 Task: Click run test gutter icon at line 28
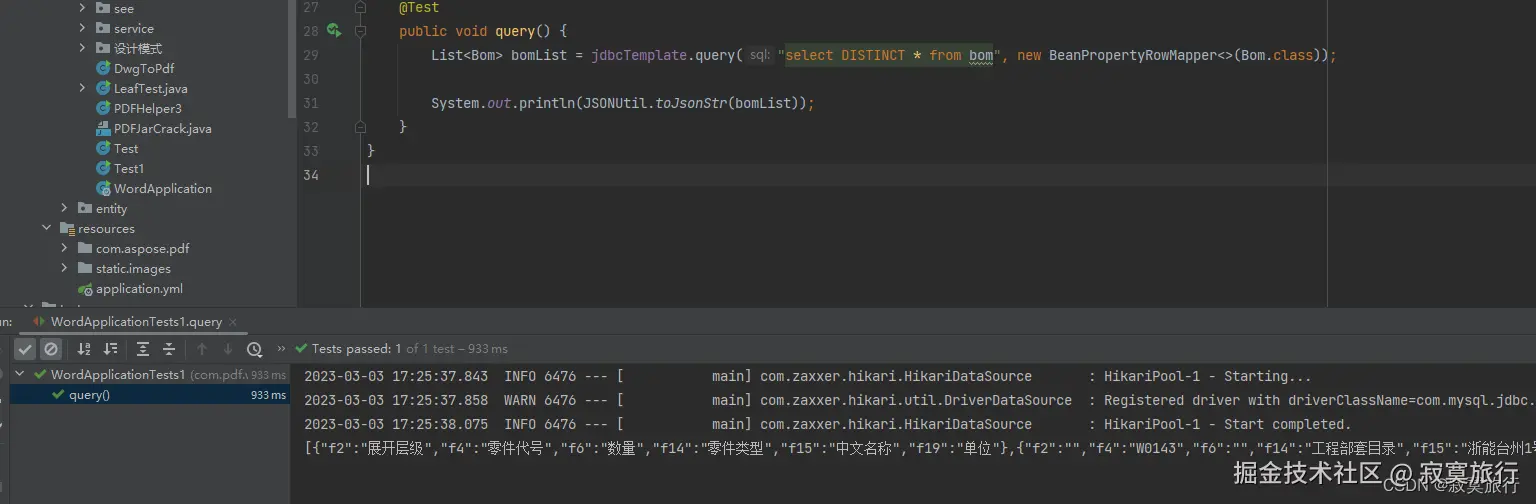point(335,31)
